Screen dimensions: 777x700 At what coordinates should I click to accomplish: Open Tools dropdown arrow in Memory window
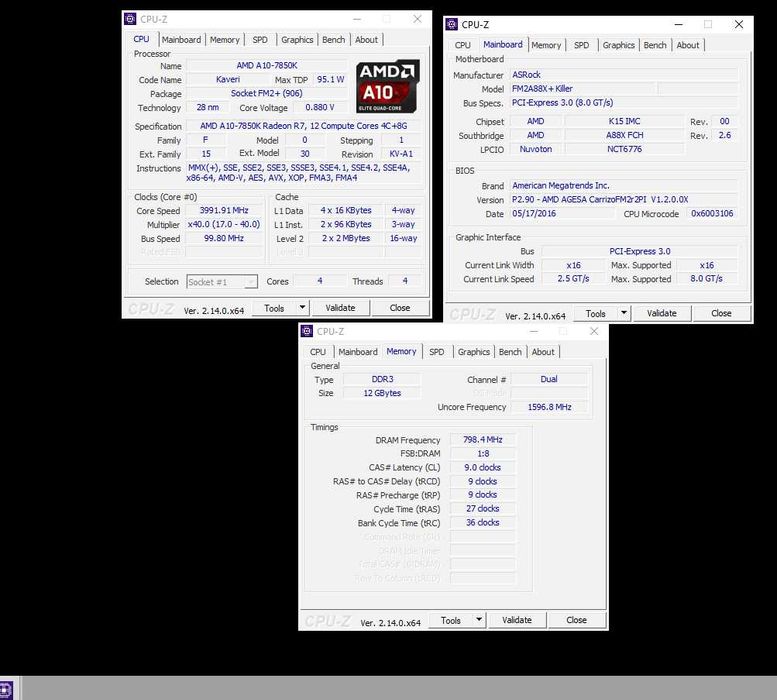coord(479,620)
